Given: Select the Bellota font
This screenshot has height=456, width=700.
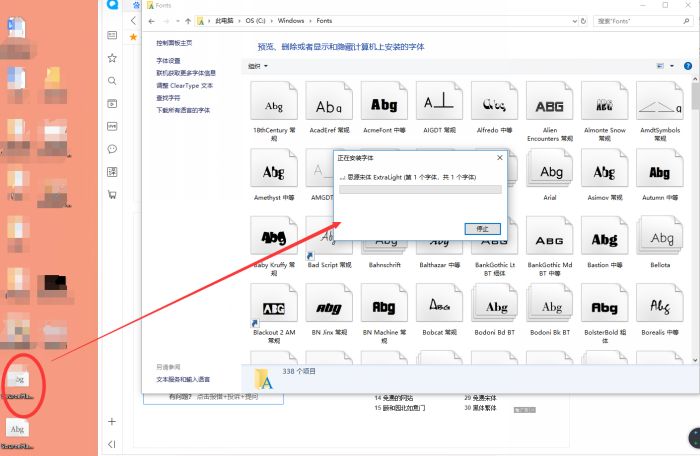Looking at the screenshot, I should (x=660, y=243).
